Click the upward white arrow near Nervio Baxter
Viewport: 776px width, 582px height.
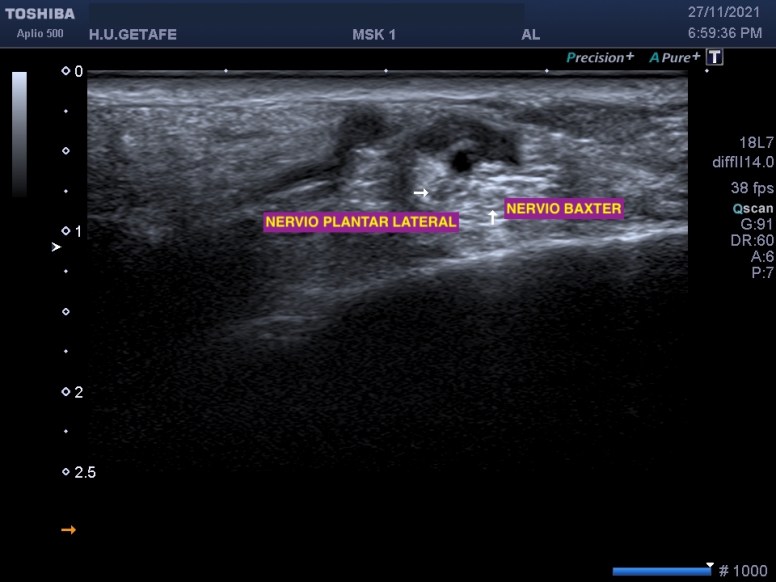pyautogui.click(x=492, y=216)
